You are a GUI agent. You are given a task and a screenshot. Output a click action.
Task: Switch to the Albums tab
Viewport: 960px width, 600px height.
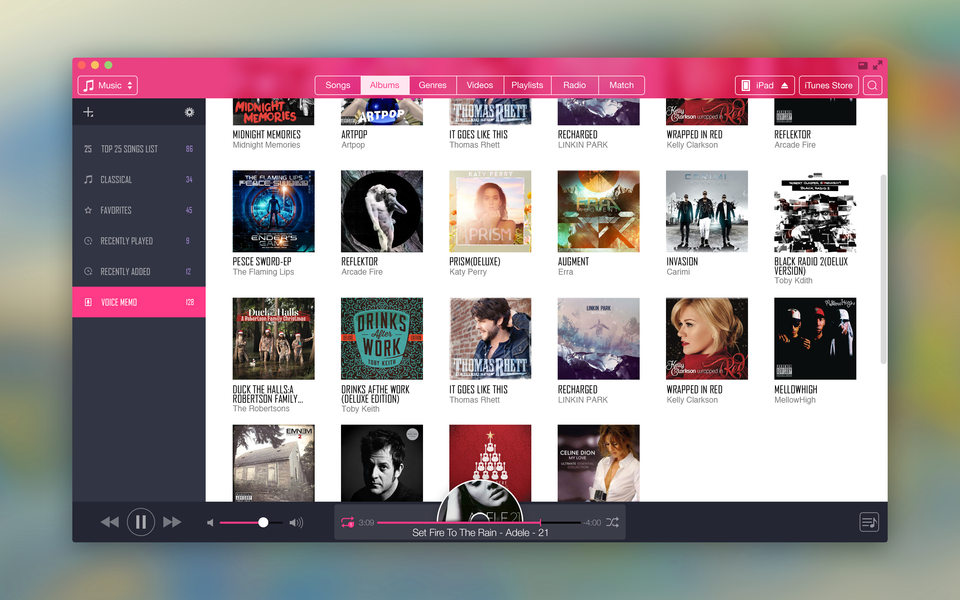384,85
